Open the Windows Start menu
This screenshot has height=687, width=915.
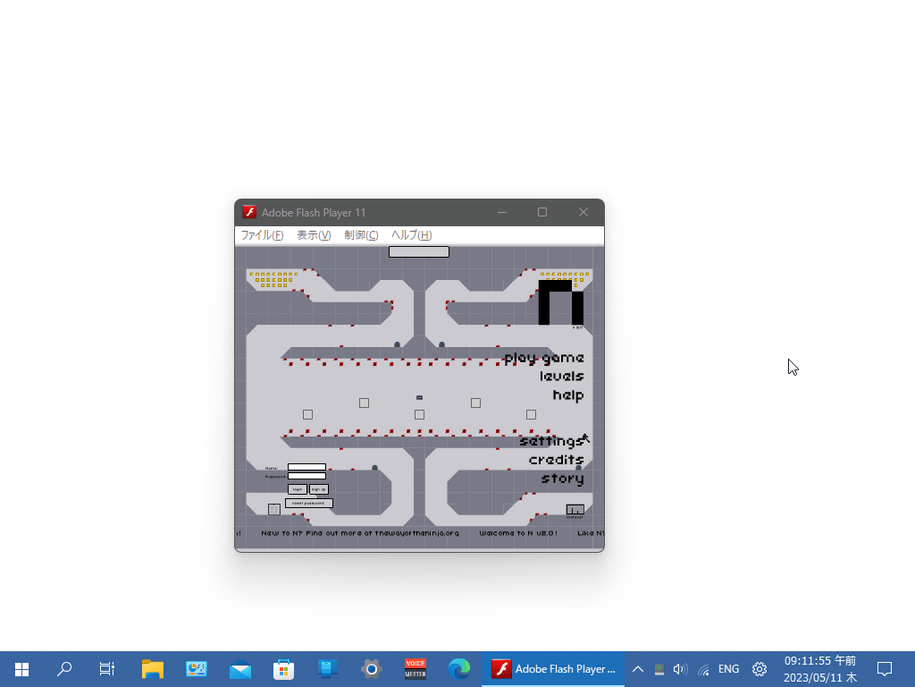click(22, 669)
